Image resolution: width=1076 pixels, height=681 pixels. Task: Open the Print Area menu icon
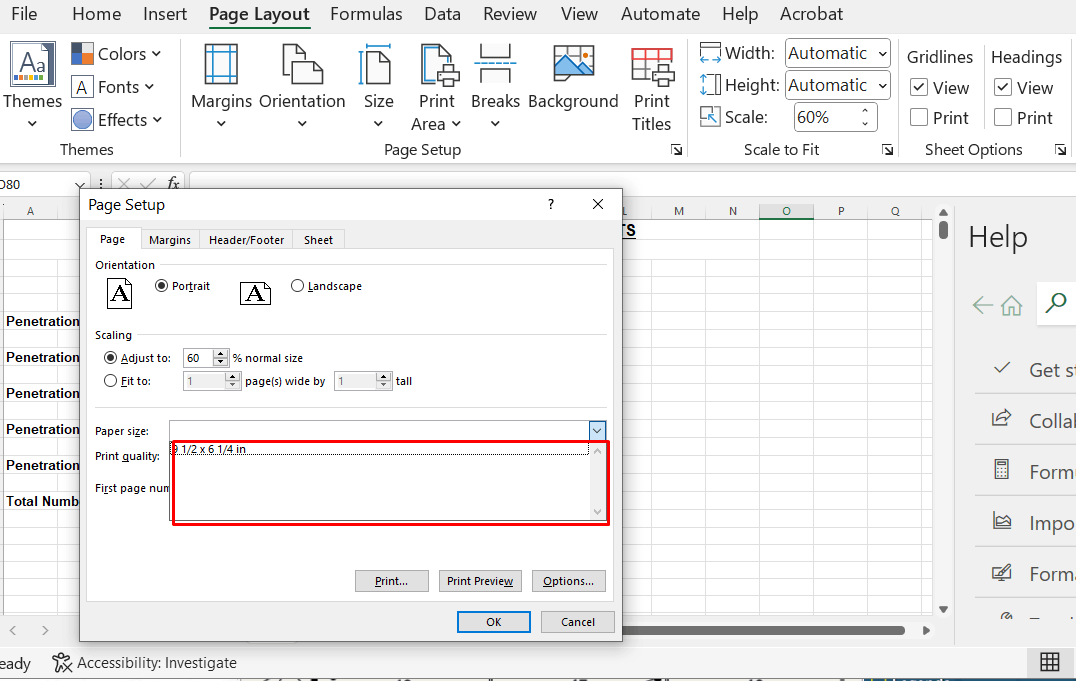click(x=438, y=65)
